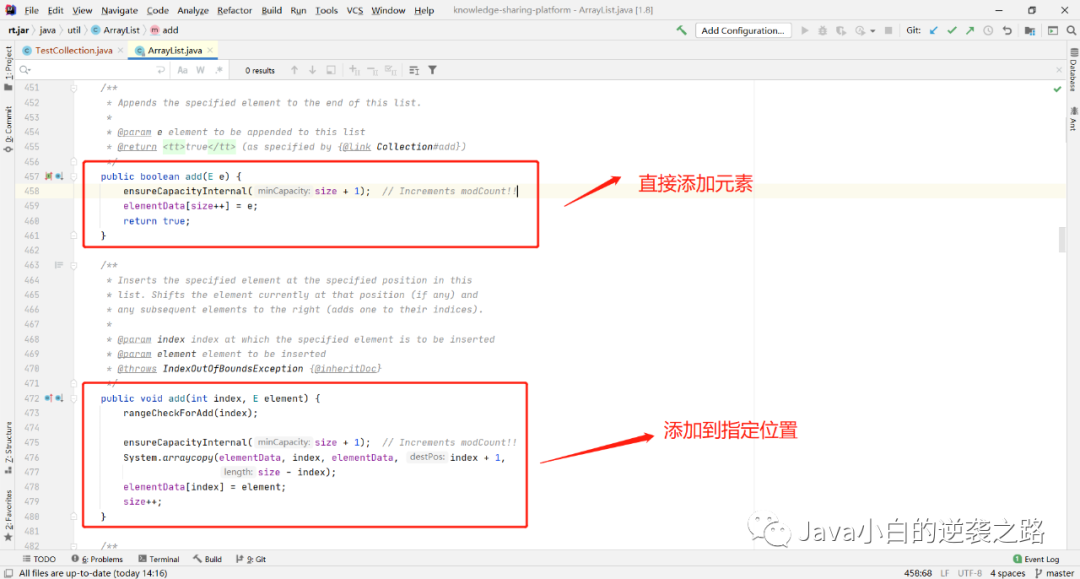Close the find bar with X

coord(1059,70)
